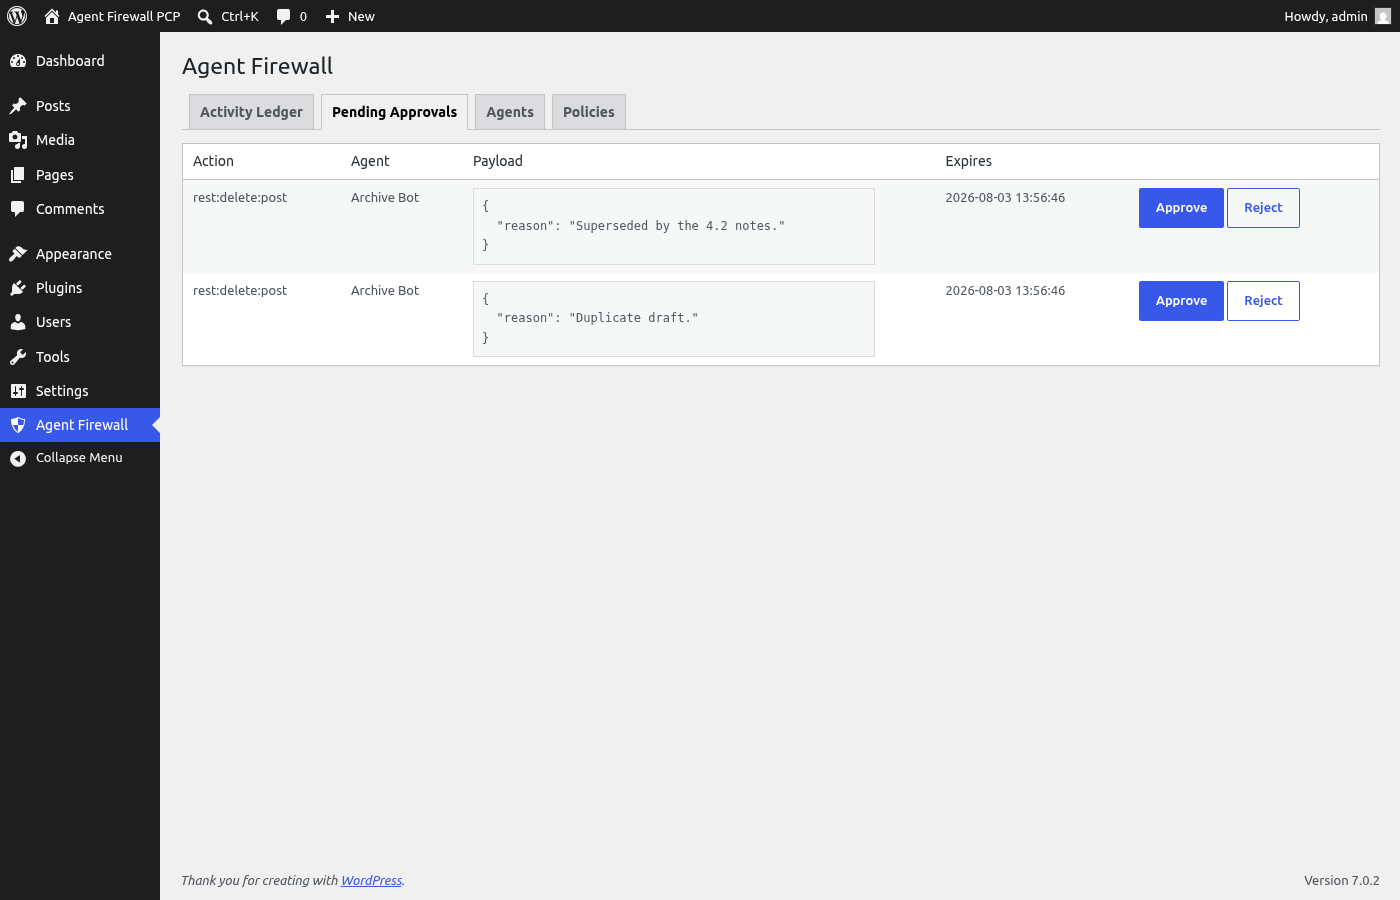Reject the Duplicate draft request
This screenshot has width=1400, height=900.
(1263, 301)
